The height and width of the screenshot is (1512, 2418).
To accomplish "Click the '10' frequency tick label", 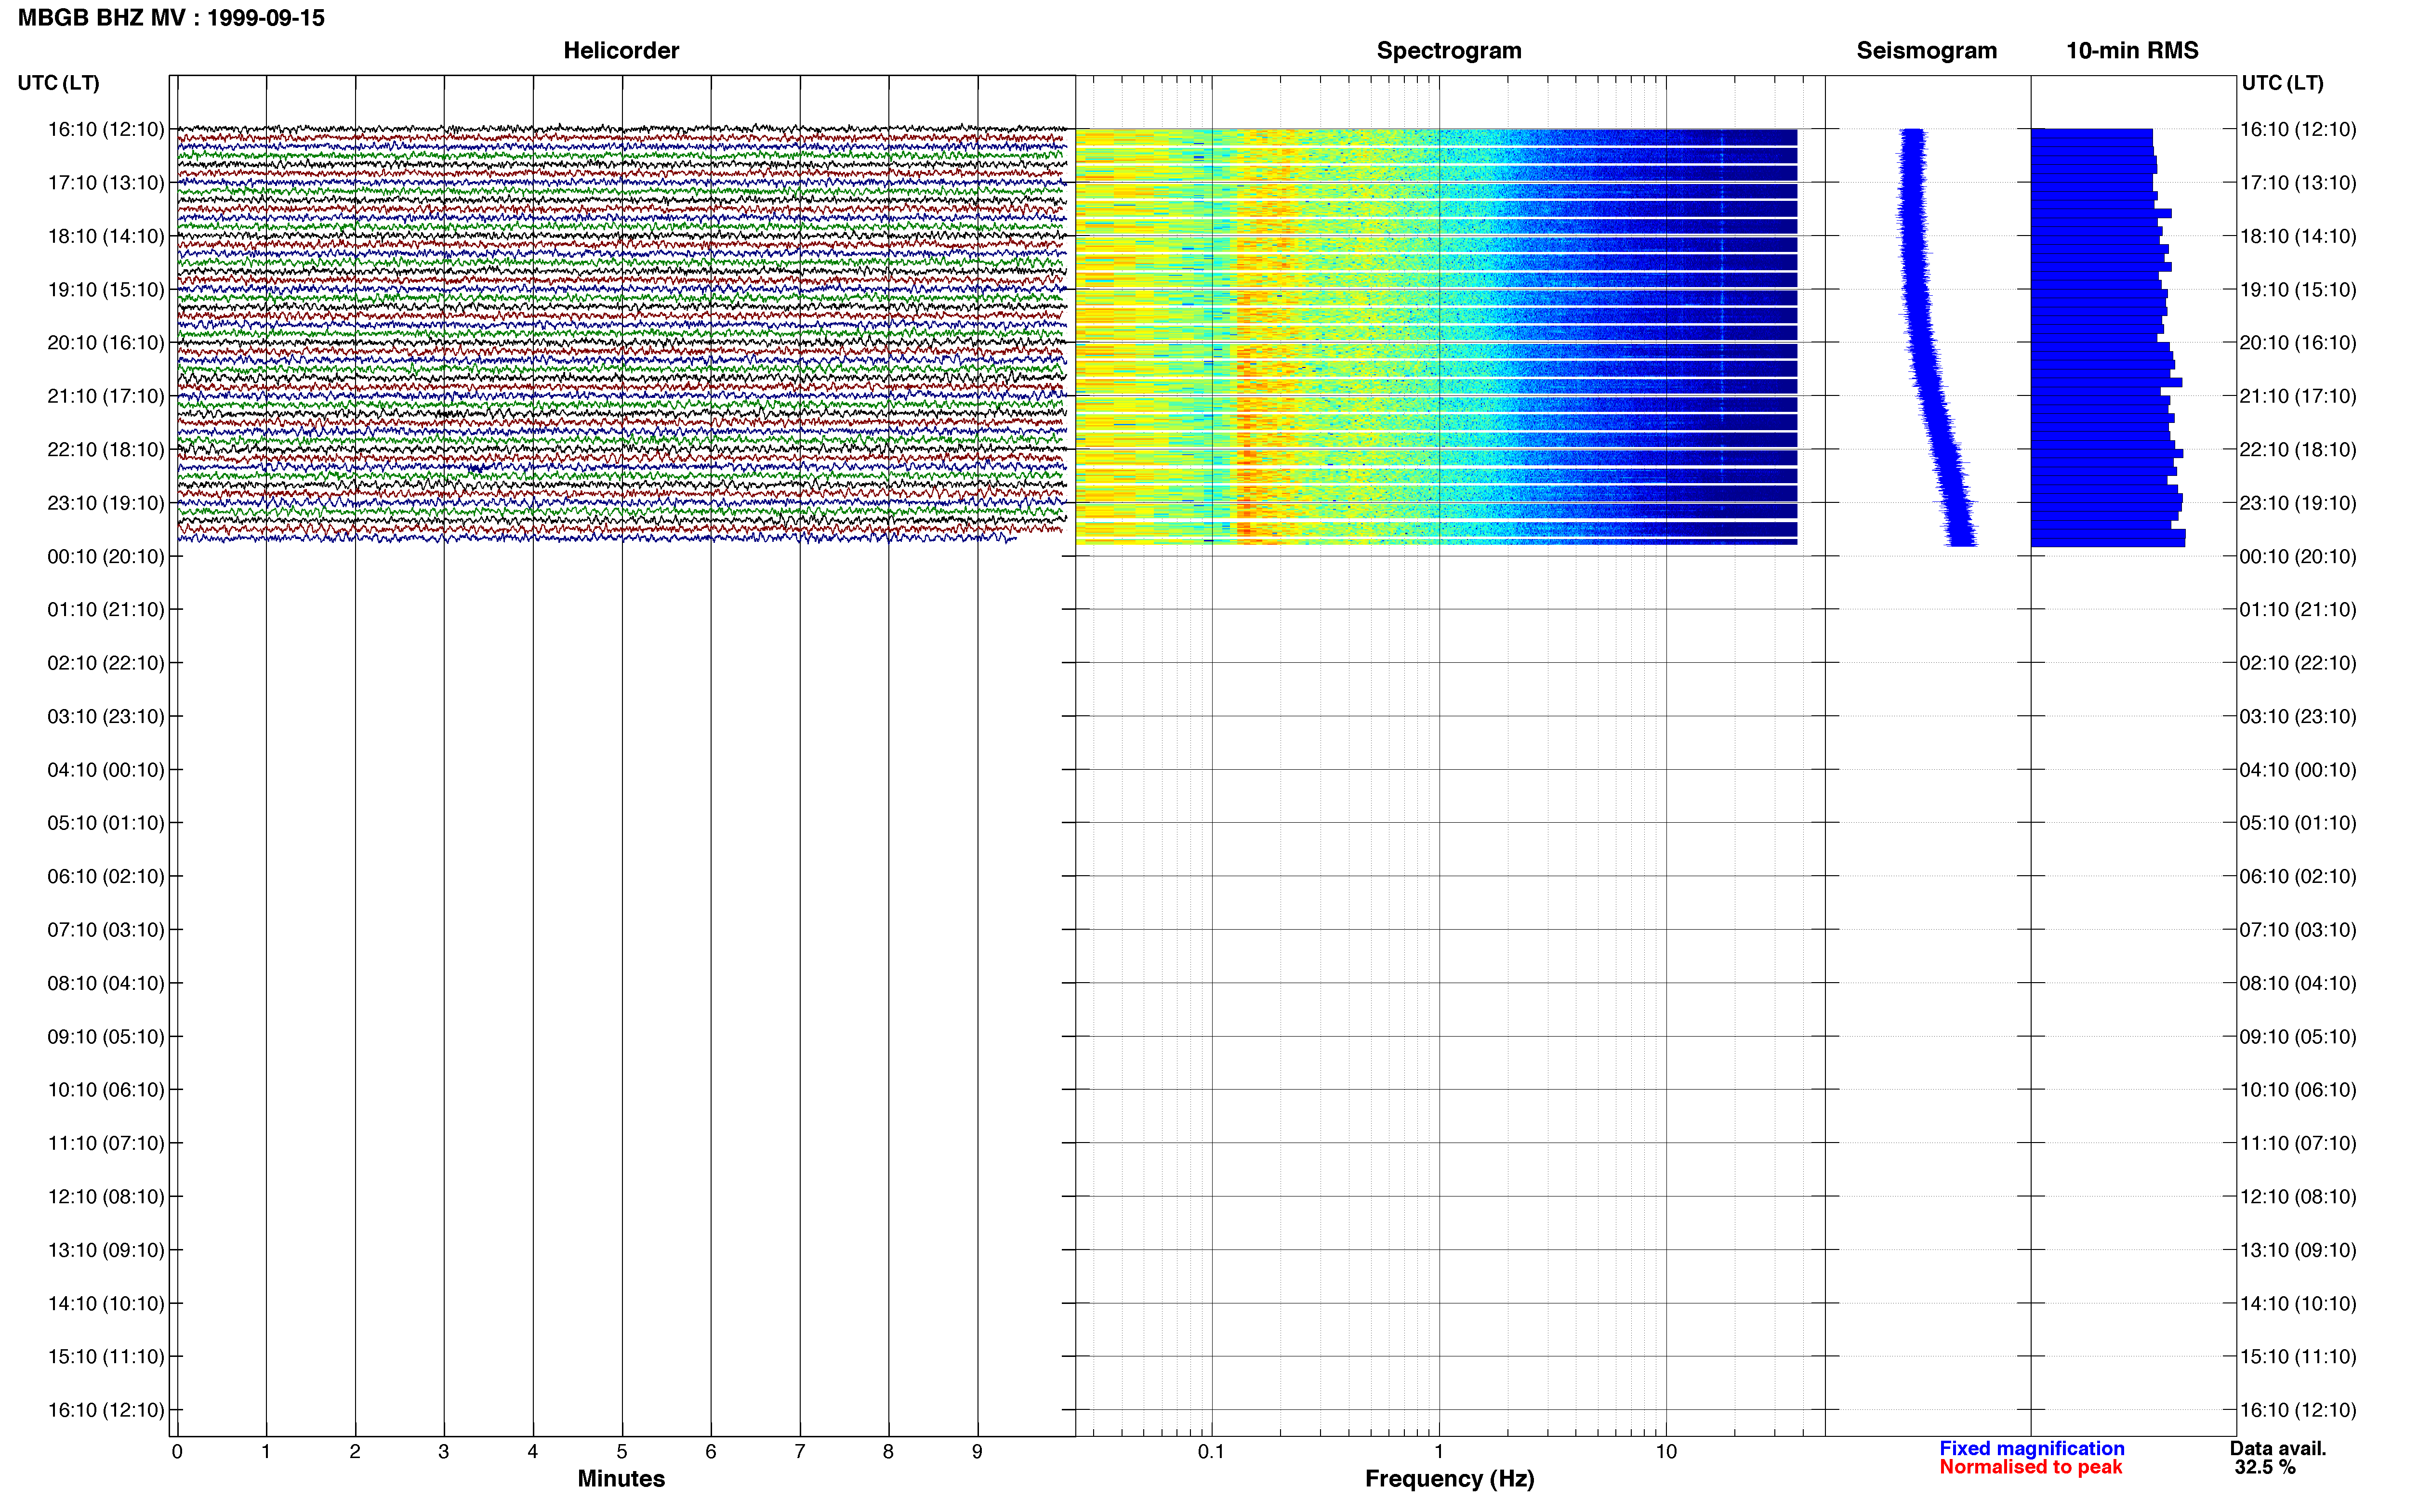I will click(x=1666, y=1452).
